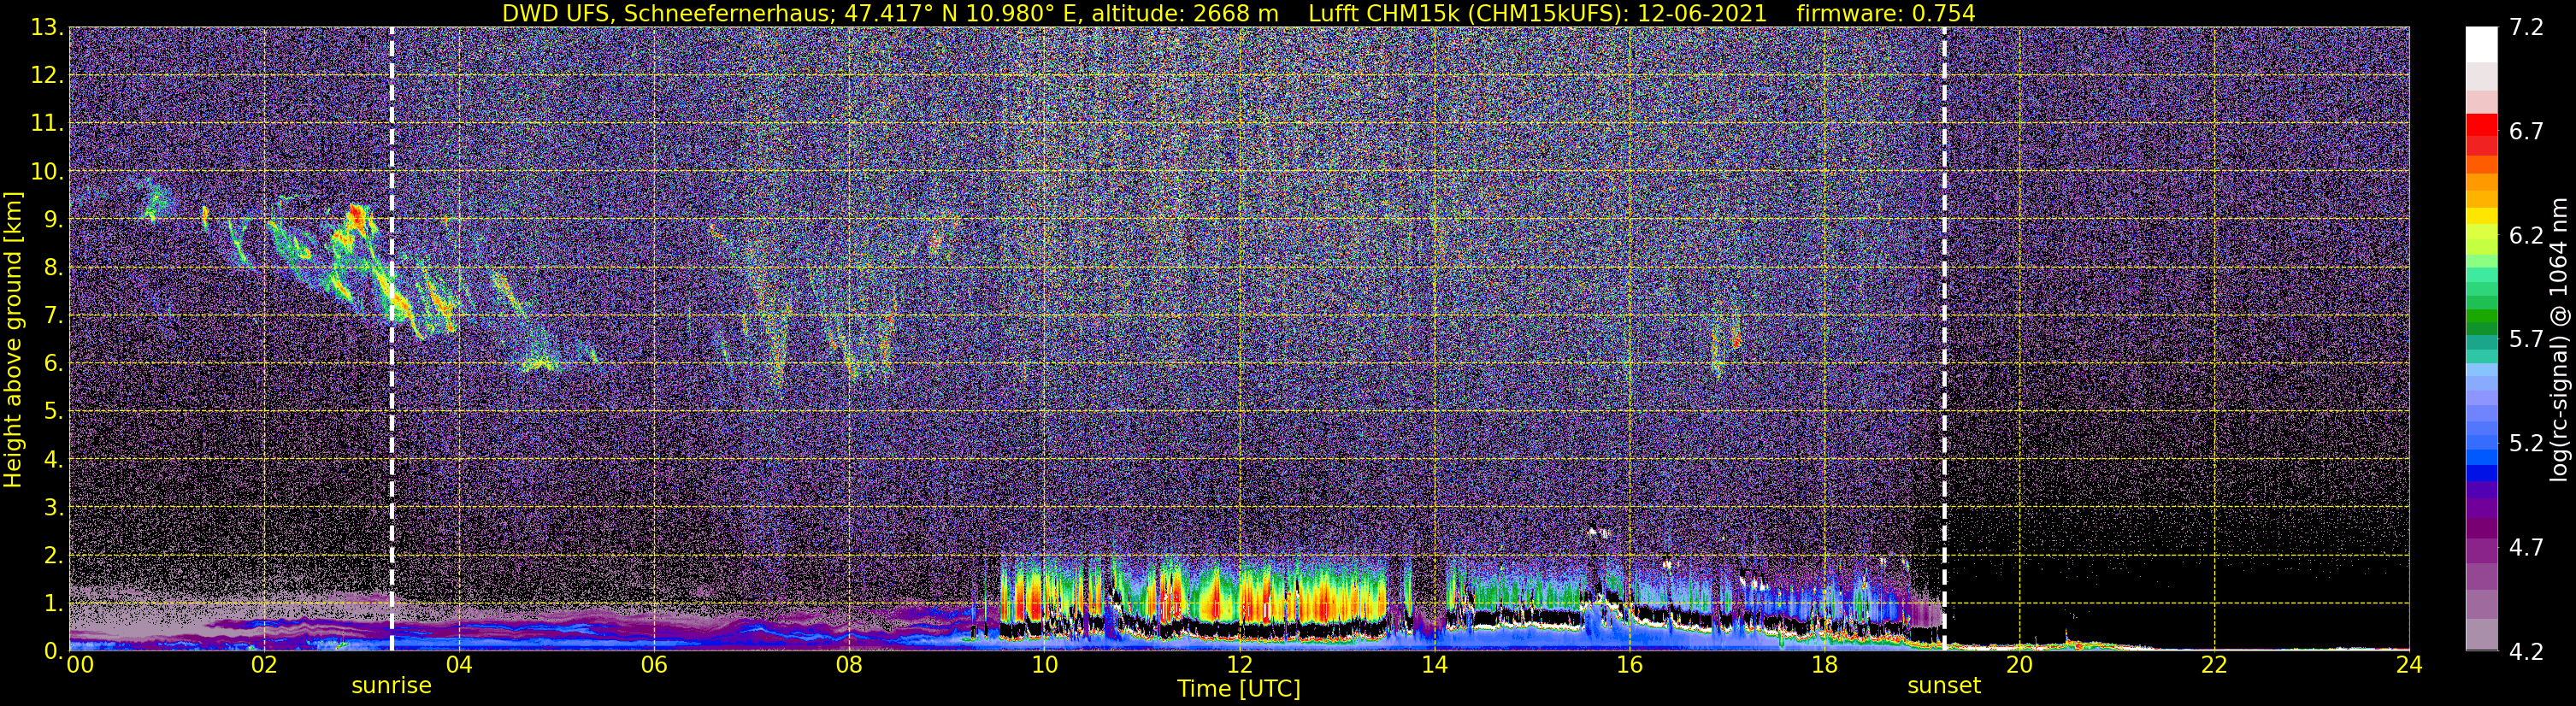The image size is (2576, 706).
Task: Click the 'sunrise' label below the time axis
Action: click(391, 686)
